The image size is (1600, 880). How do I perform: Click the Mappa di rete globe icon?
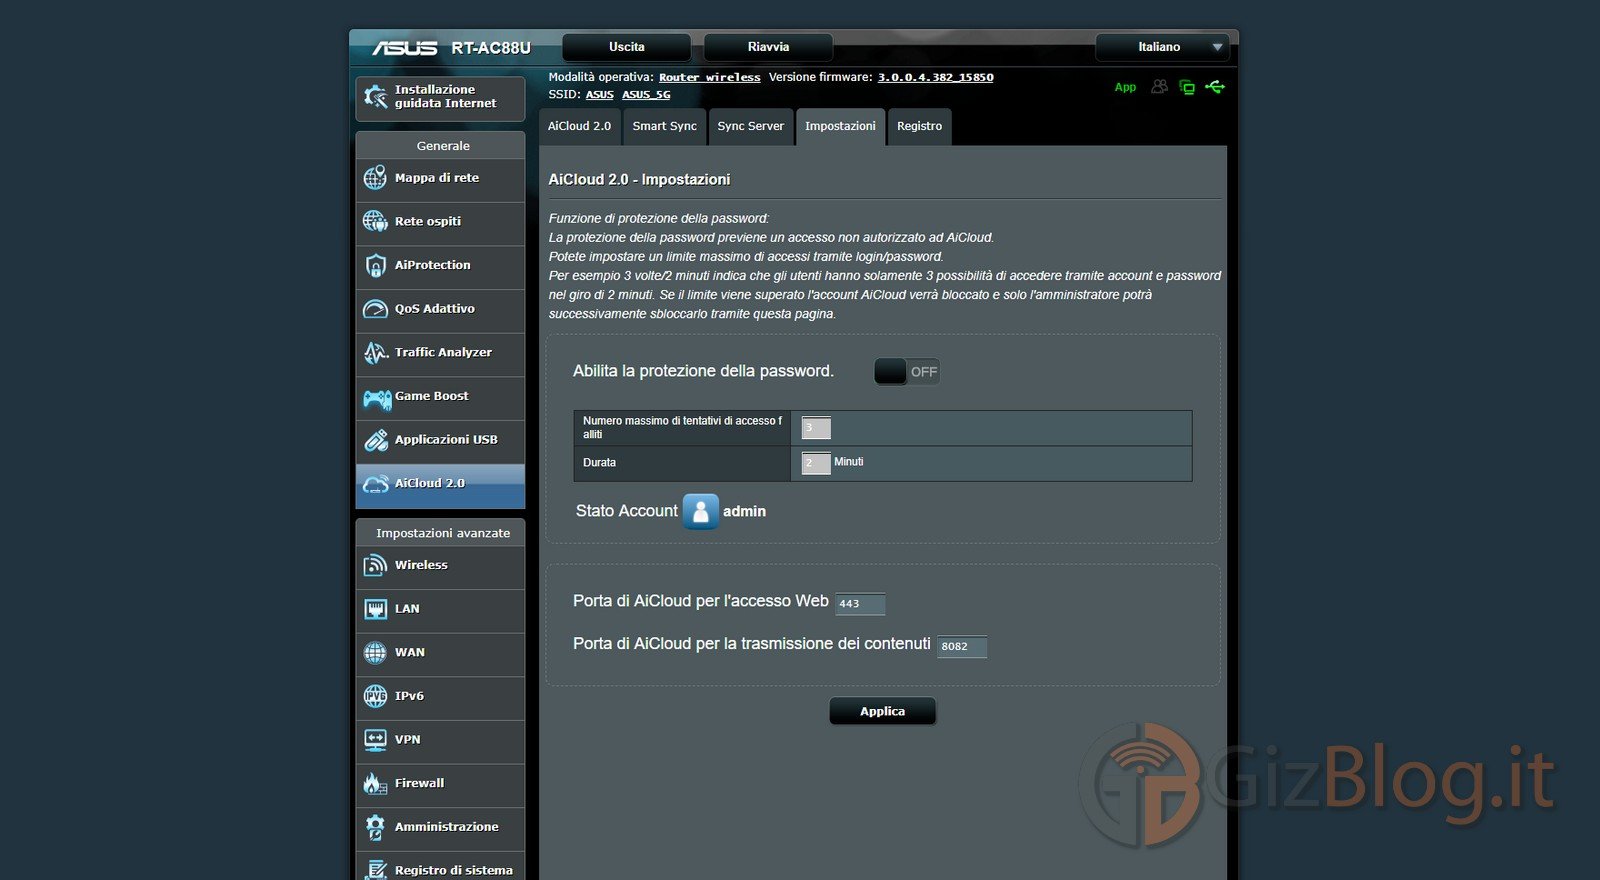tap(375, 178)
